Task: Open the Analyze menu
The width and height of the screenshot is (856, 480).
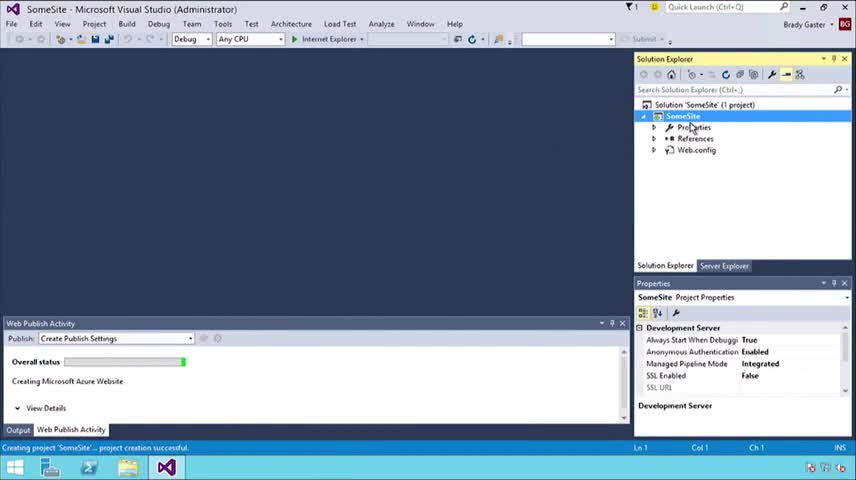Action: click(x=382, y=24)
